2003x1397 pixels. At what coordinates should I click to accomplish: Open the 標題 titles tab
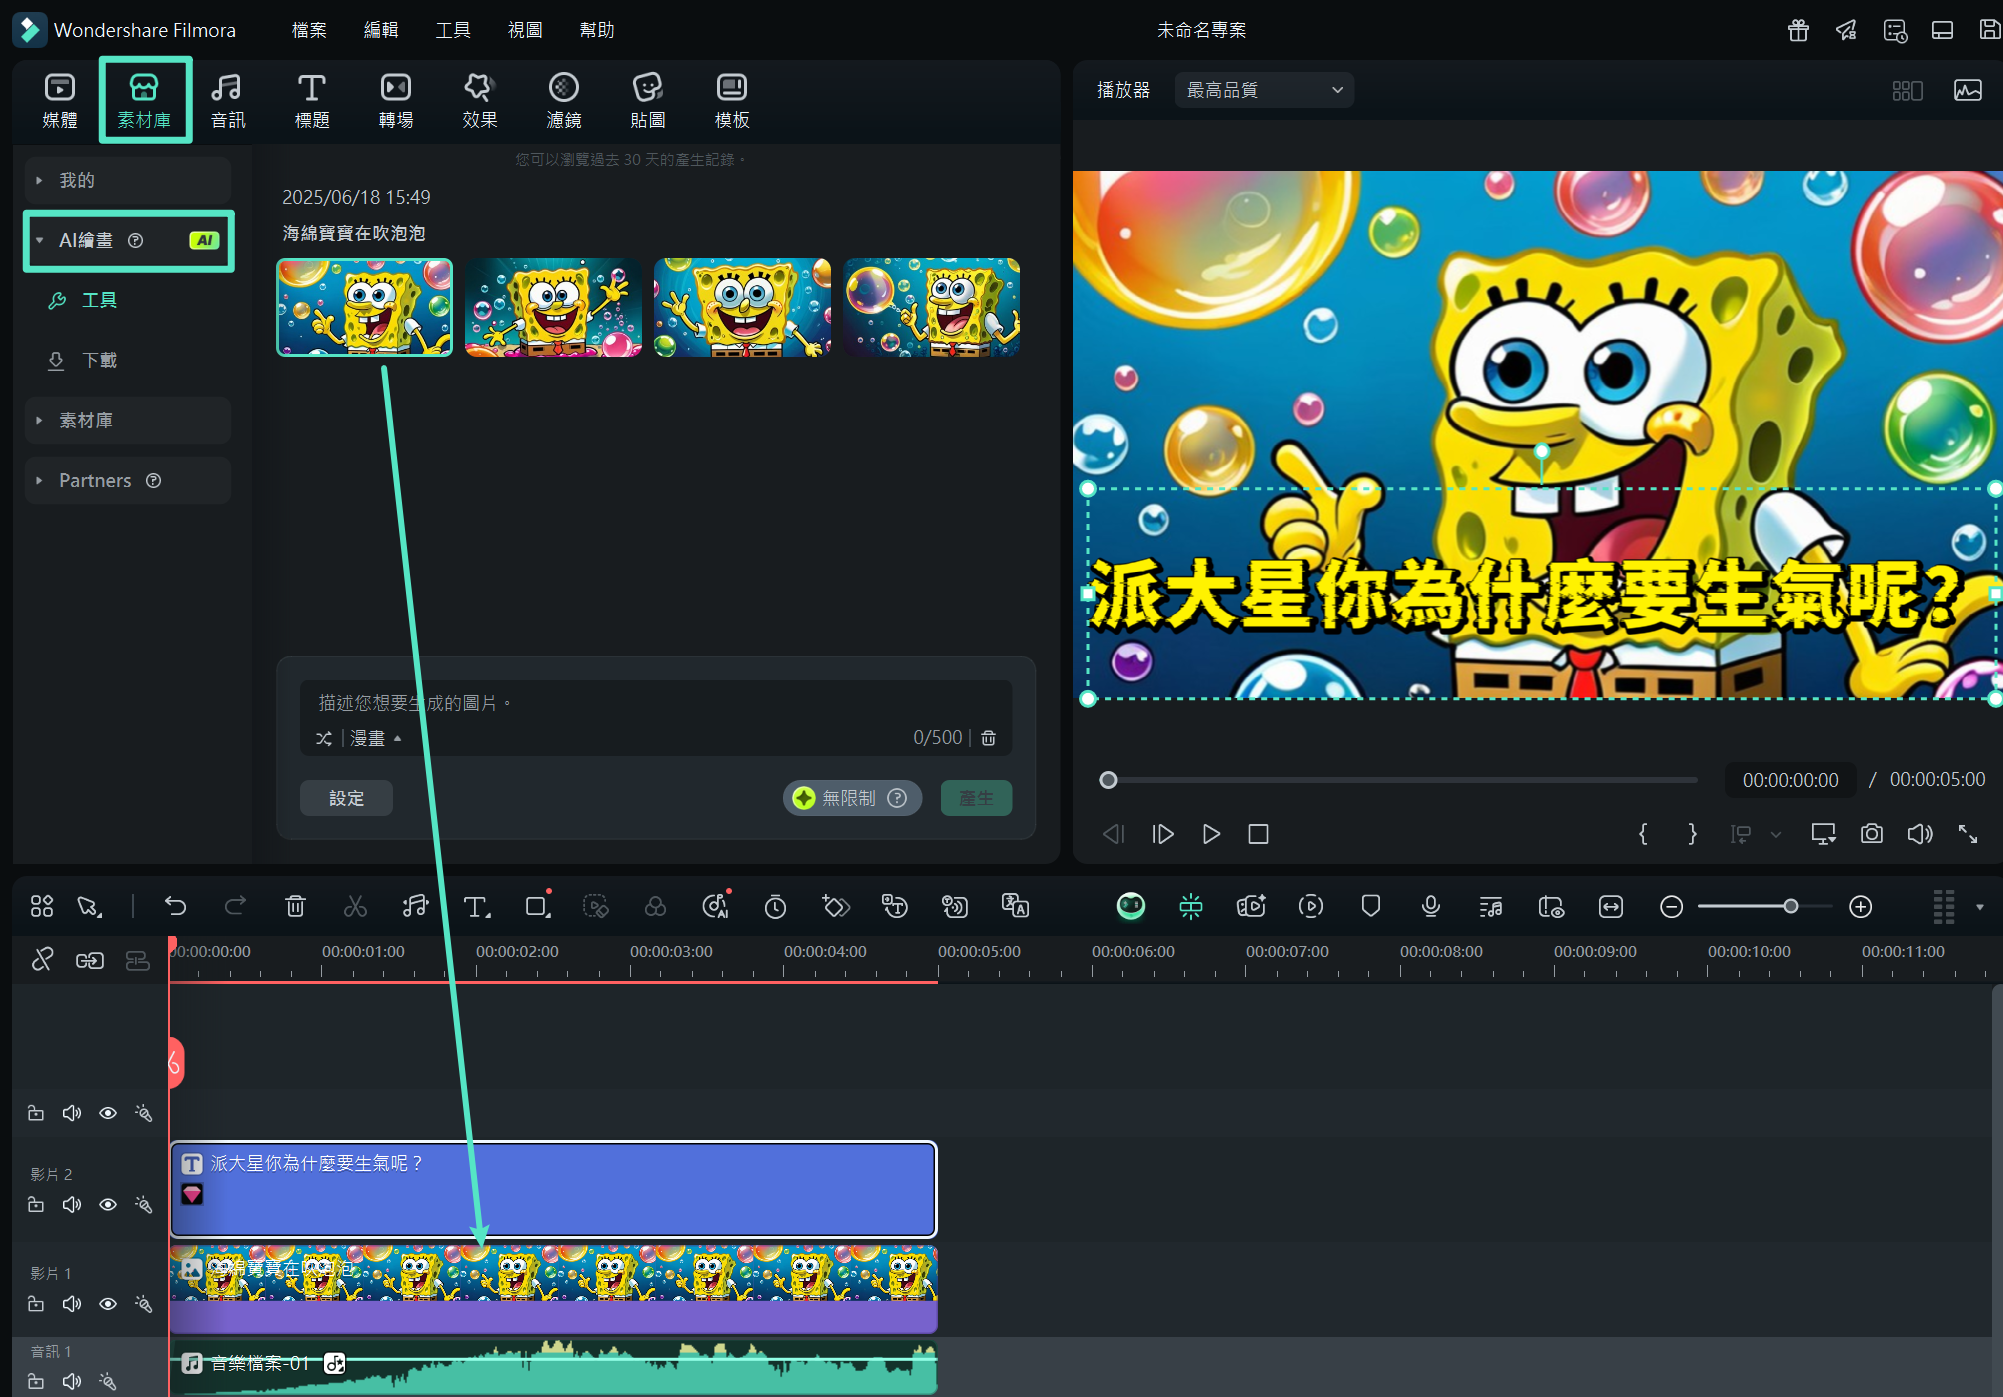[x=312, y=101]
